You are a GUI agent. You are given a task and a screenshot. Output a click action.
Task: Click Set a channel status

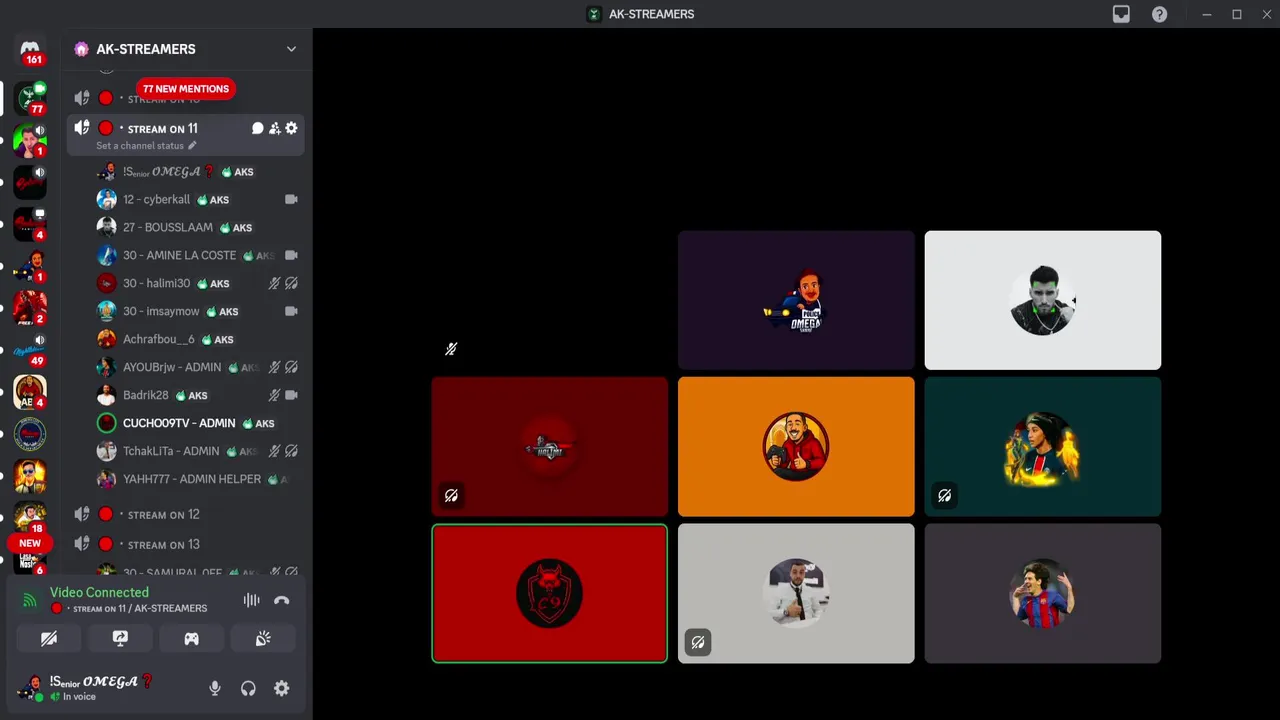pos(140,146)
